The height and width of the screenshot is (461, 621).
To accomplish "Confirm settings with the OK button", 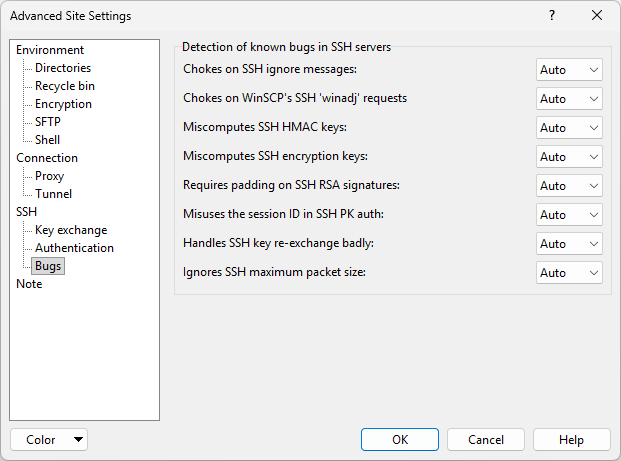I will (x=400, y=440).
